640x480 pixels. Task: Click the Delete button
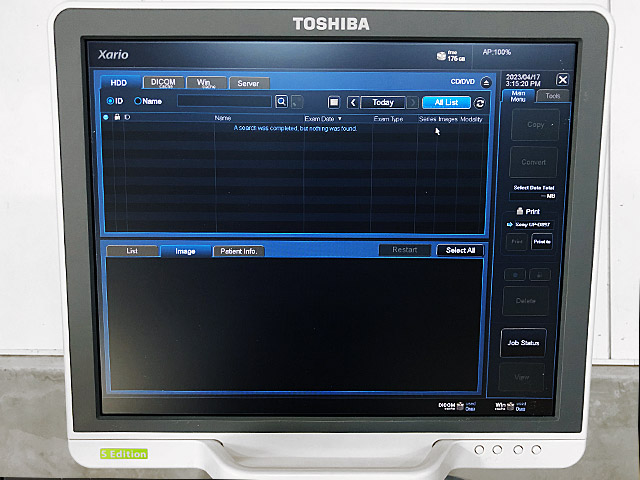click(x=525, y=301)
